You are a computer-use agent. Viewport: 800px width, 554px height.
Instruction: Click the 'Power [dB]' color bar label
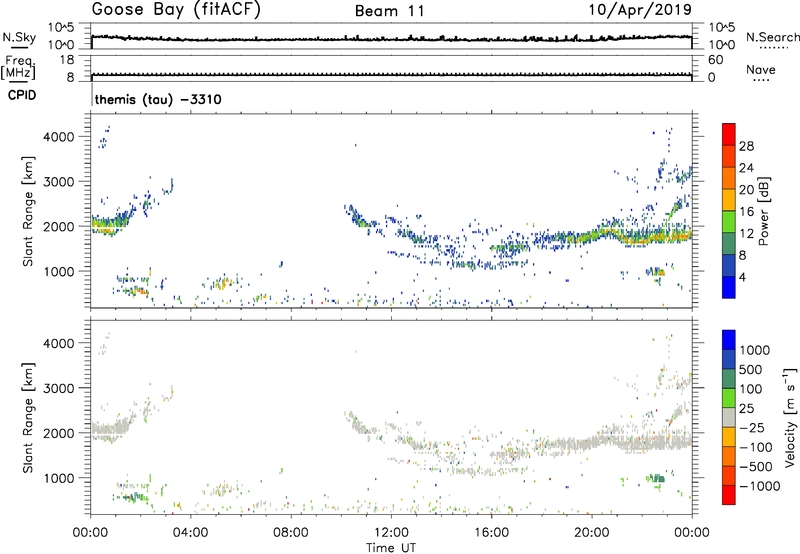[764, 211]
